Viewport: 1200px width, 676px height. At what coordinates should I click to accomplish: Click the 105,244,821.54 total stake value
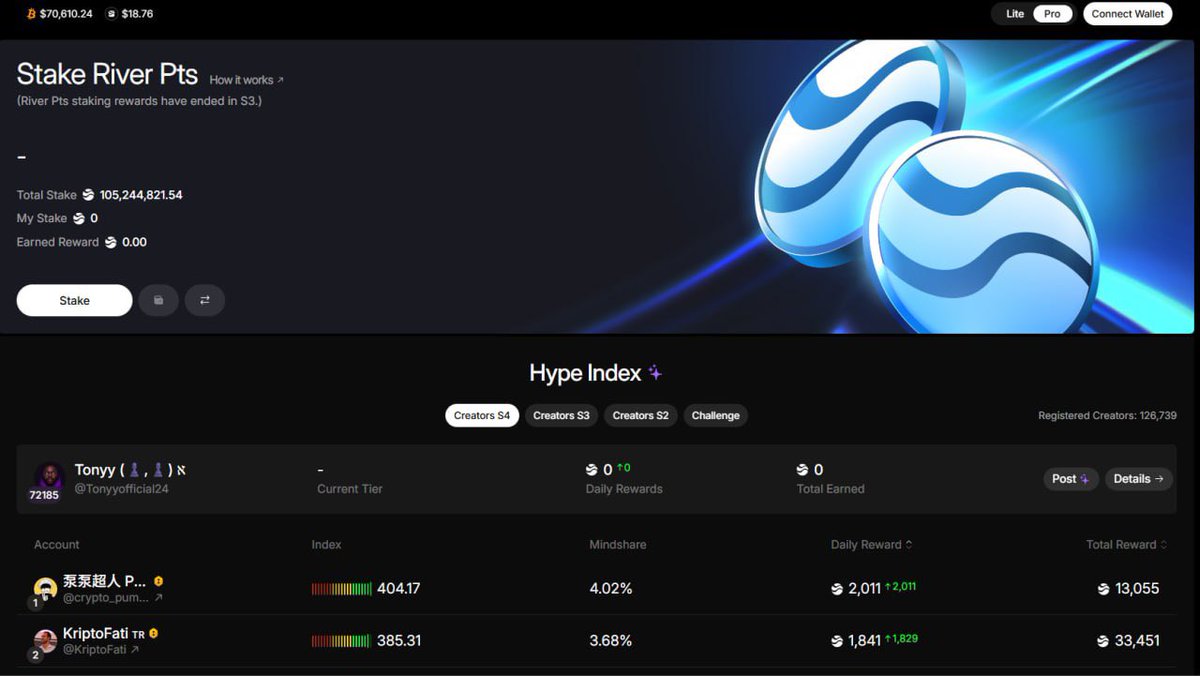point(141,195)
